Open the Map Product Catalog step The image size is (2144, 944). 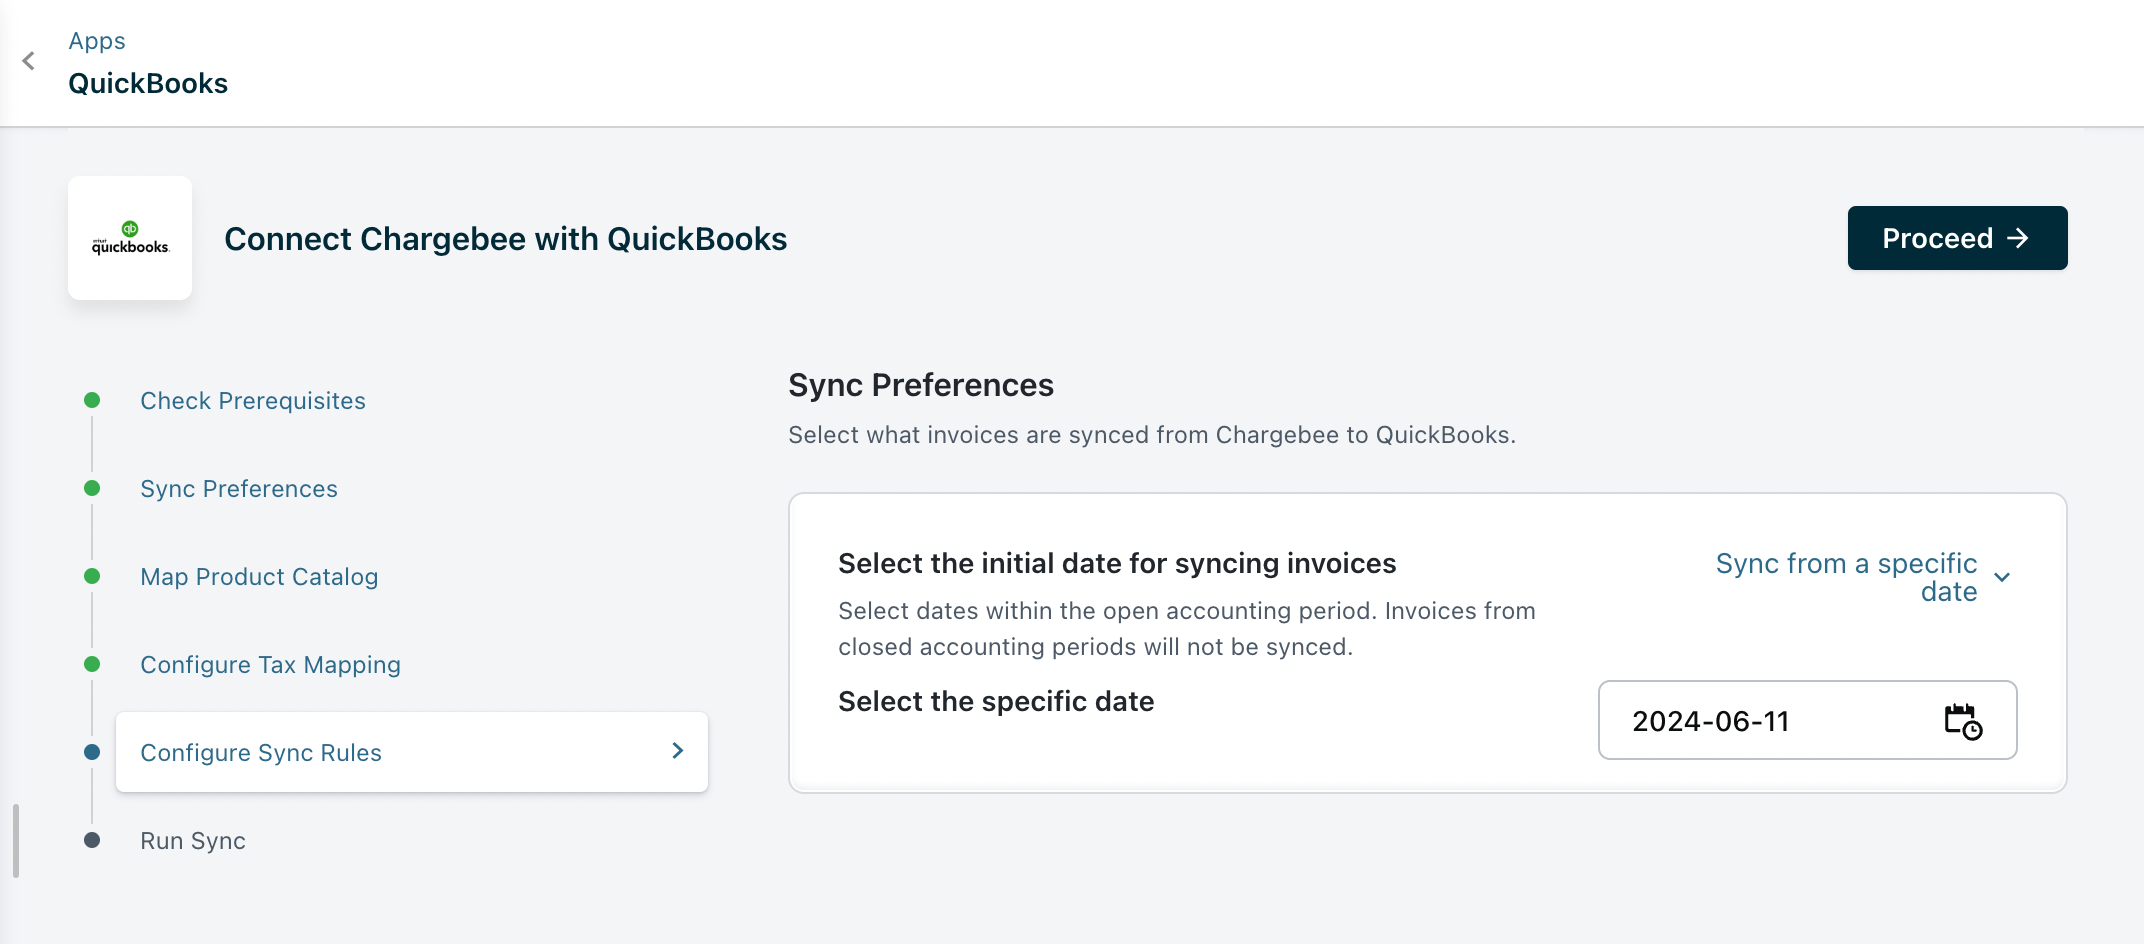[x=259, y=577]
